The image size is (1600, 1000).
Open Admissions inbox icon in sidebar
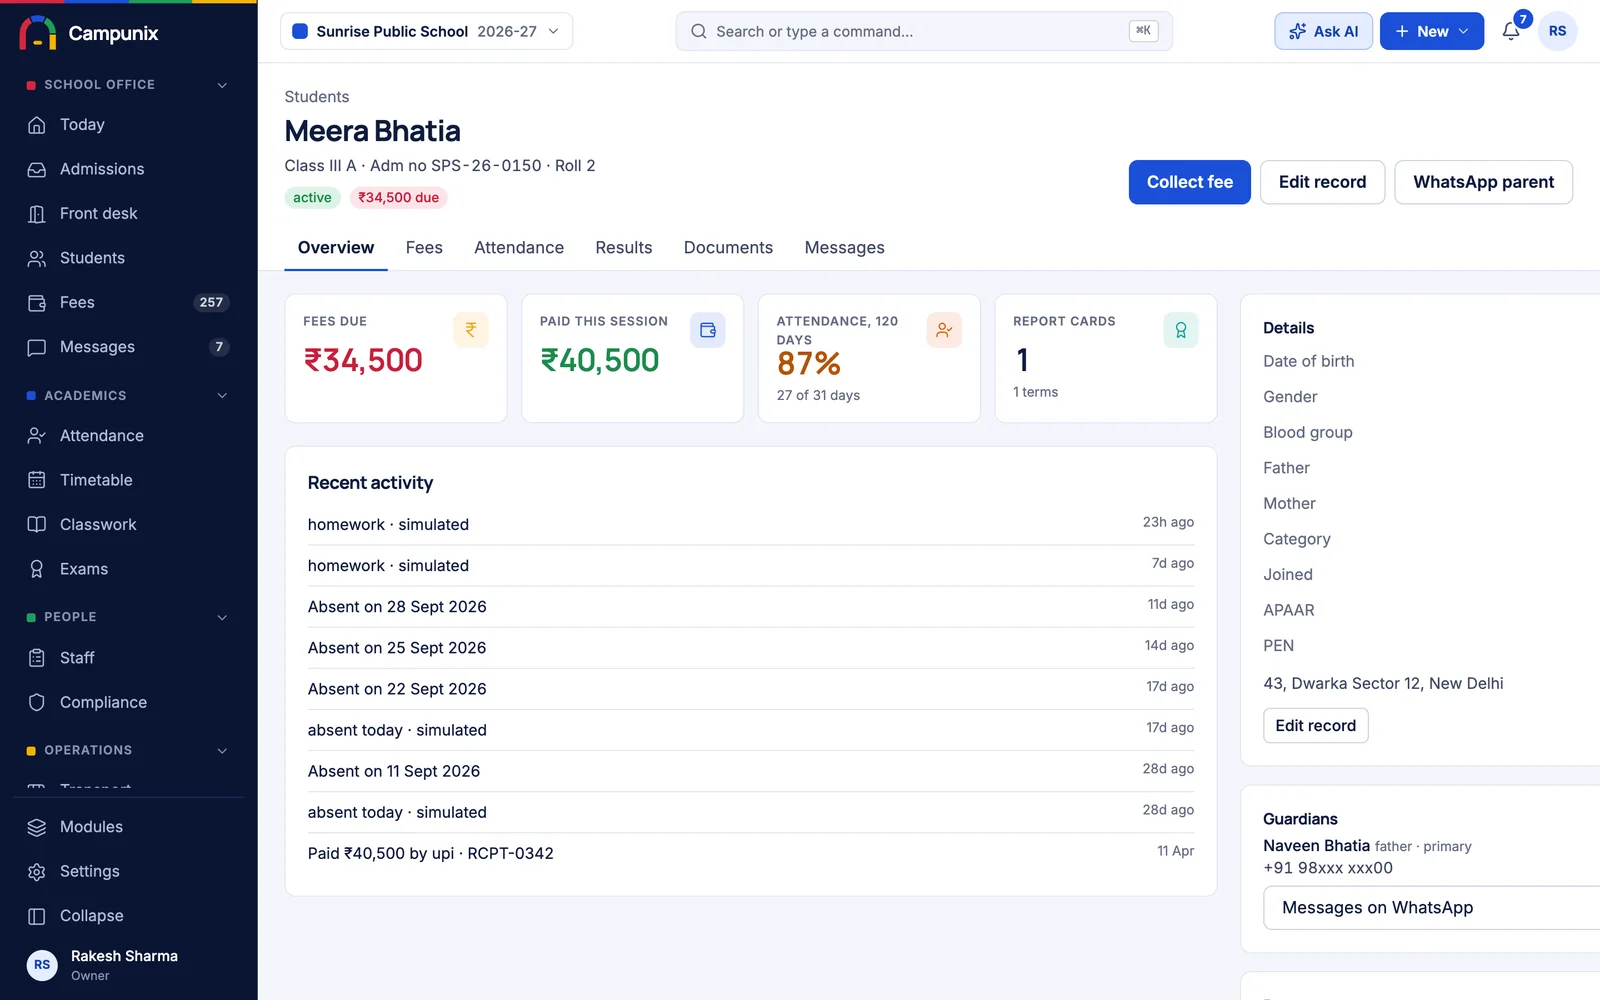[37, 169]
